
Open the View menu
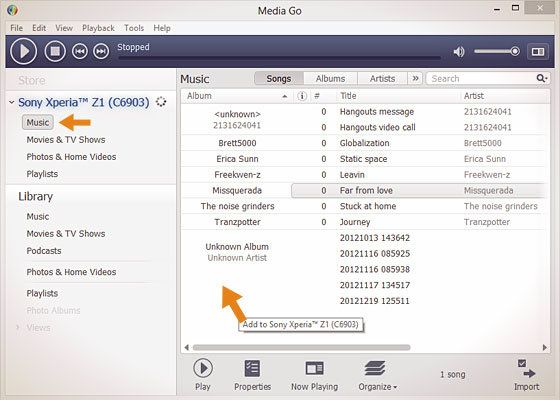click(x=64, y=28)
